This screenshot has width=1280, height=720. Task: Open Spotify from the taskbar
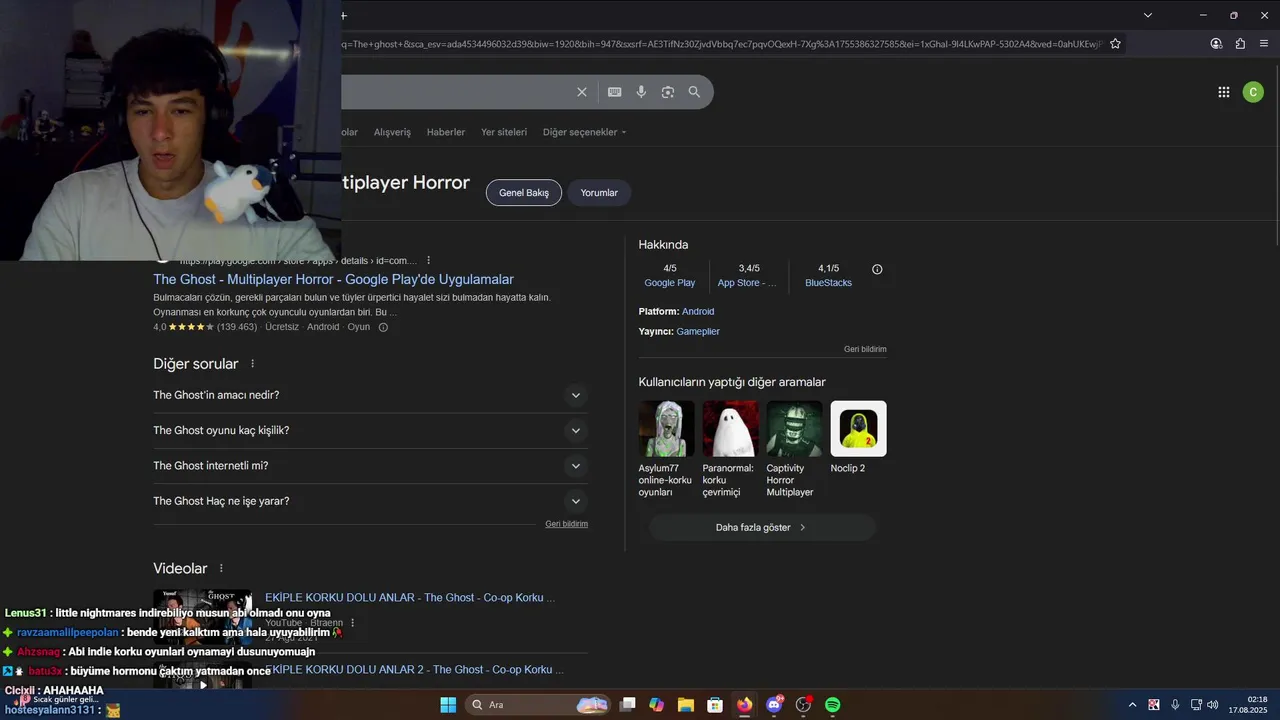[x=833, y=705]
